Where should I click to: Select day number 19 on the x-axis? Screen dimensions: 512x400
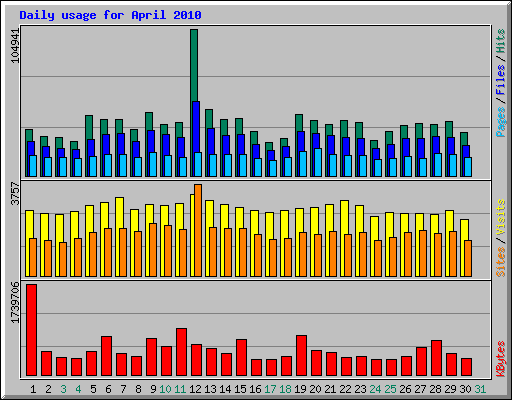click(x=300, y=389)
